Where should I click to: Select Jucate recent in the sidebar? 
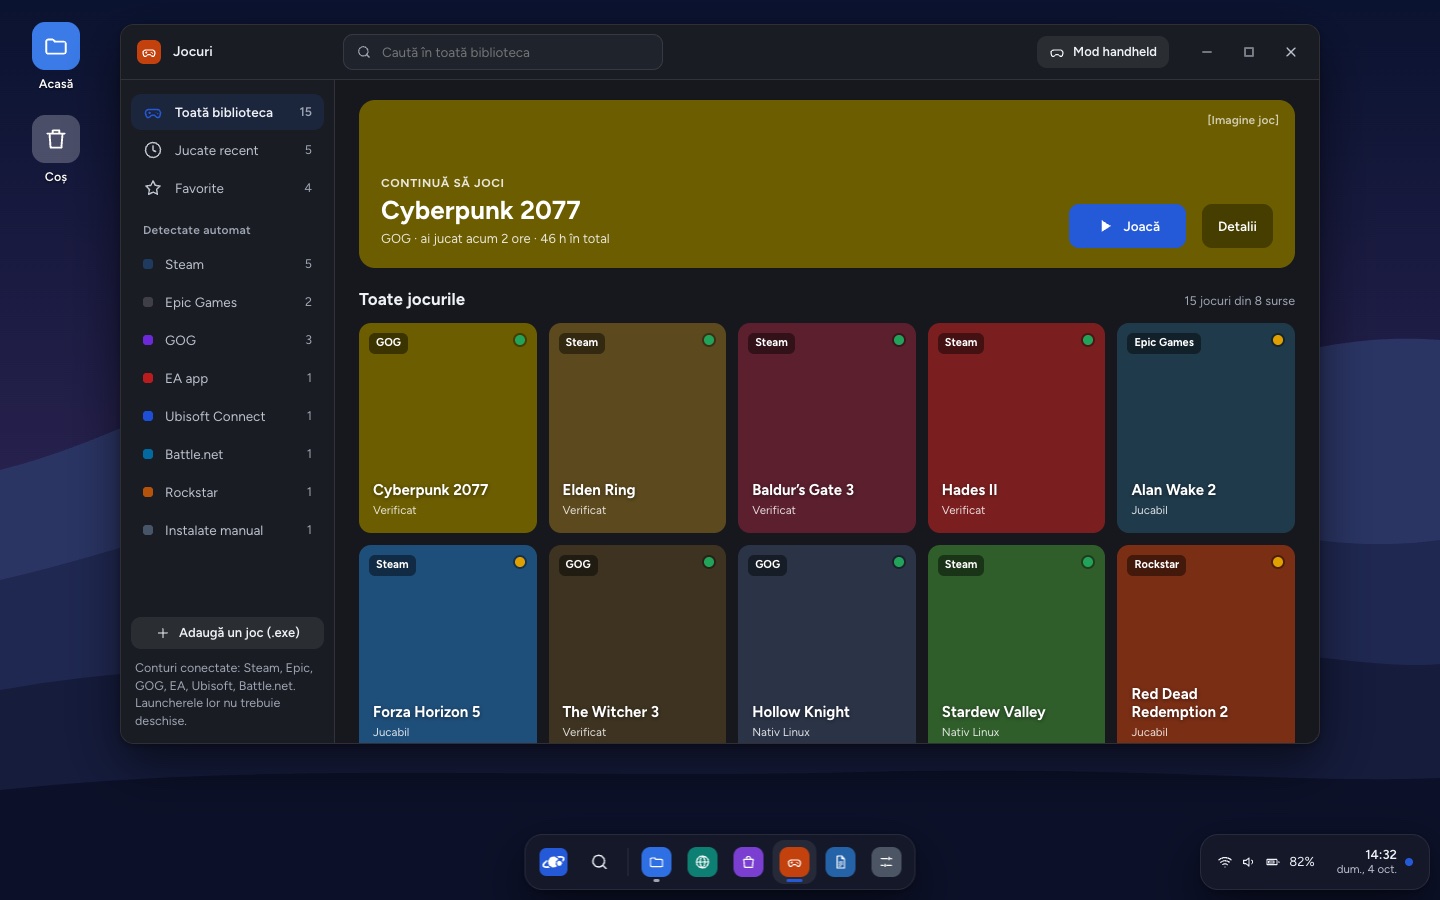(227, 150)
